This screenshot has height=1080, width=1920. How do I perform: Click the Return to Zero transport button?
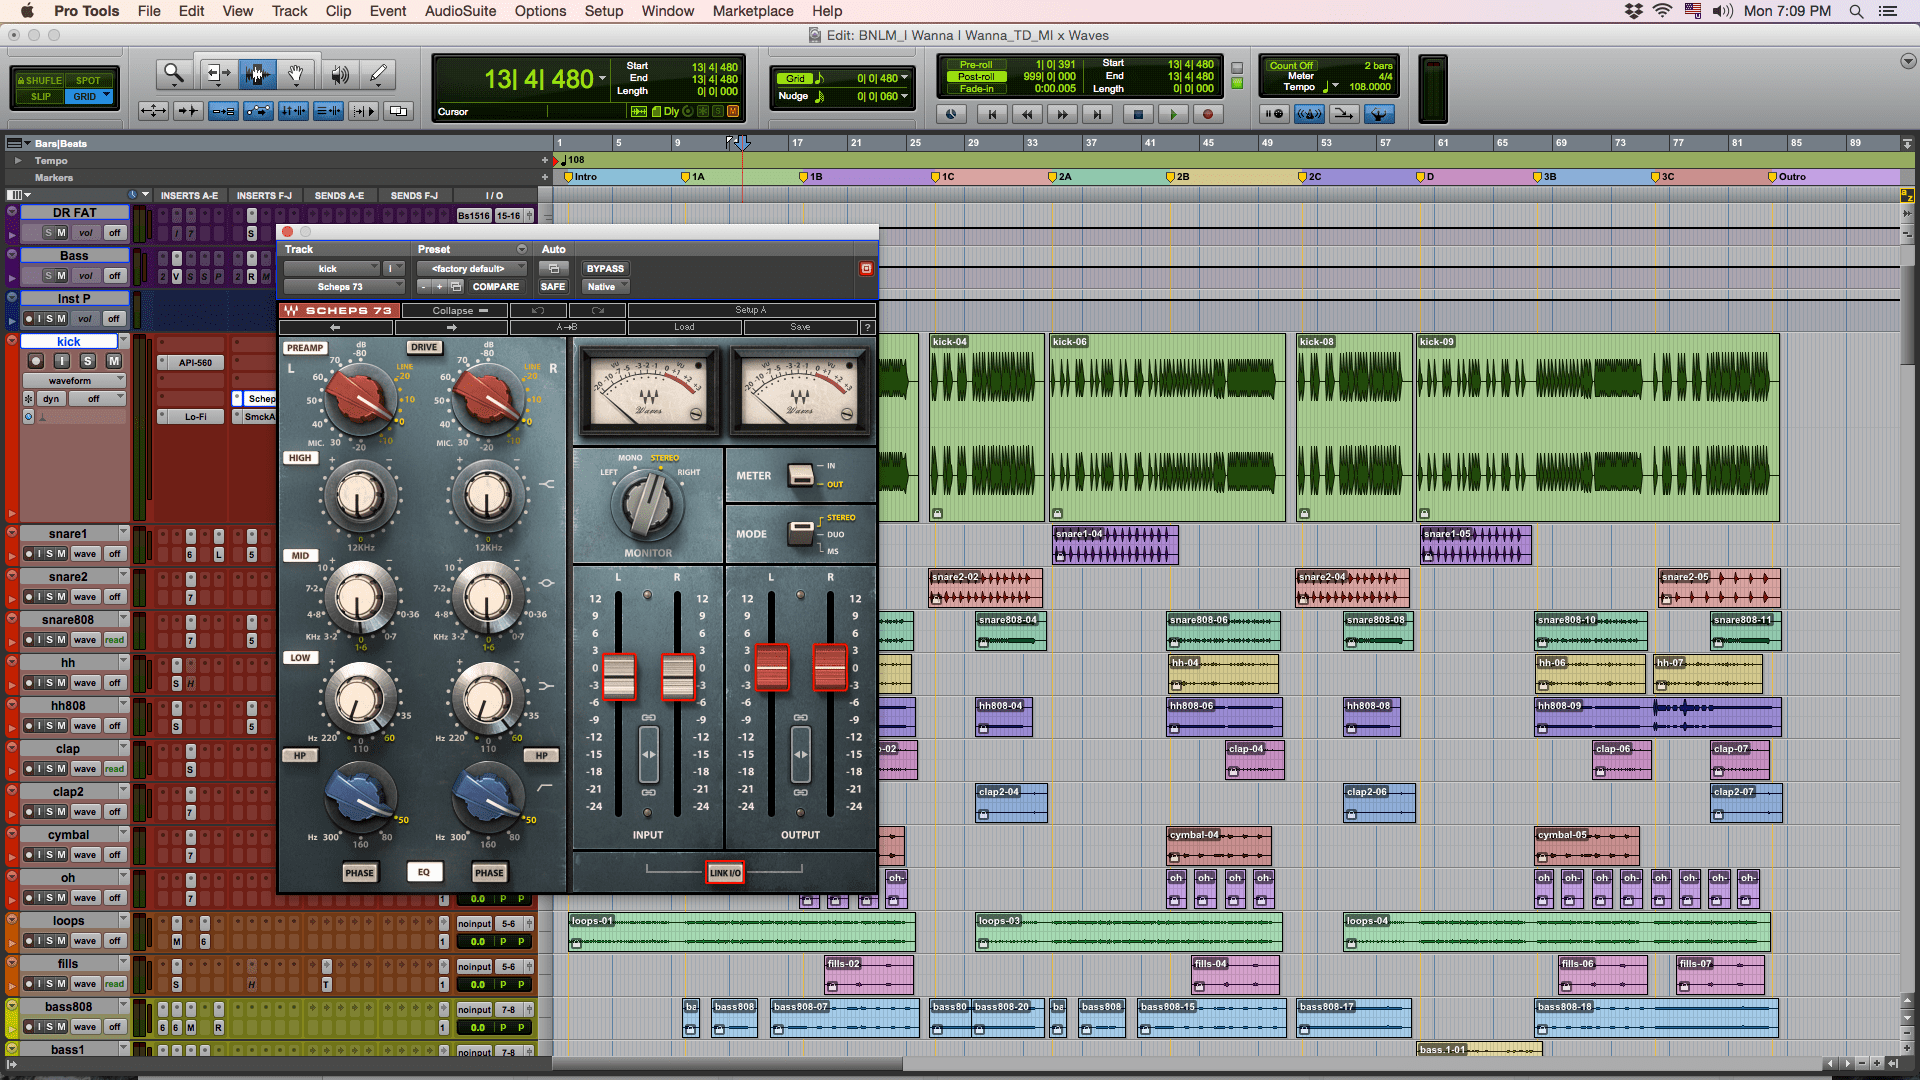click(x=992, y=114)
